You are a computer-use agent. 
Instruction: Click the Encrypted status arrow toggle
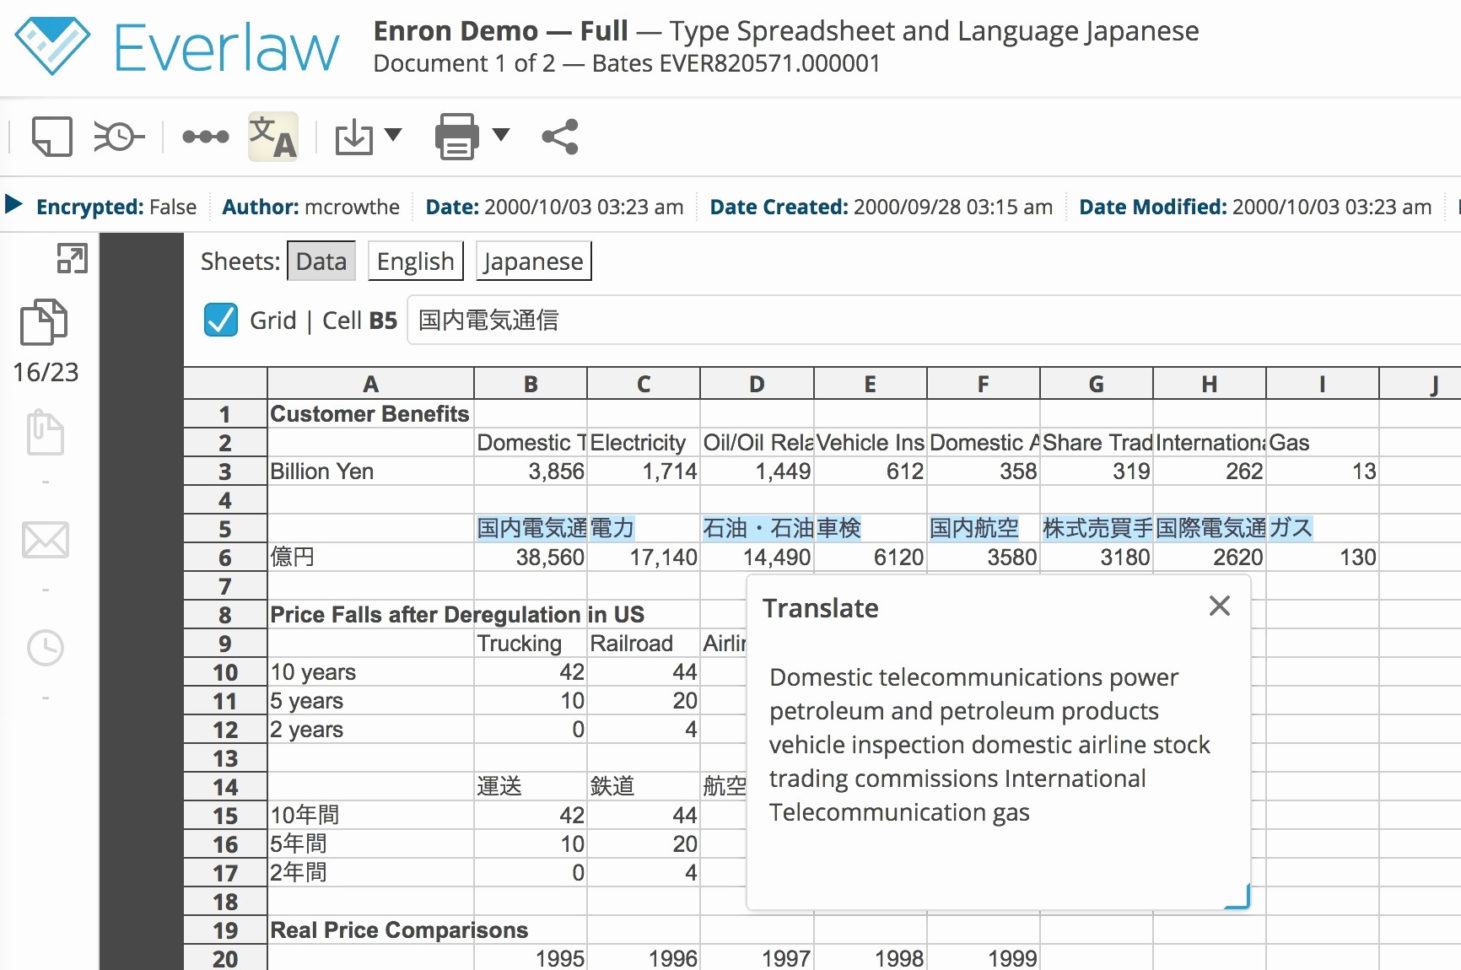[15, 206]
